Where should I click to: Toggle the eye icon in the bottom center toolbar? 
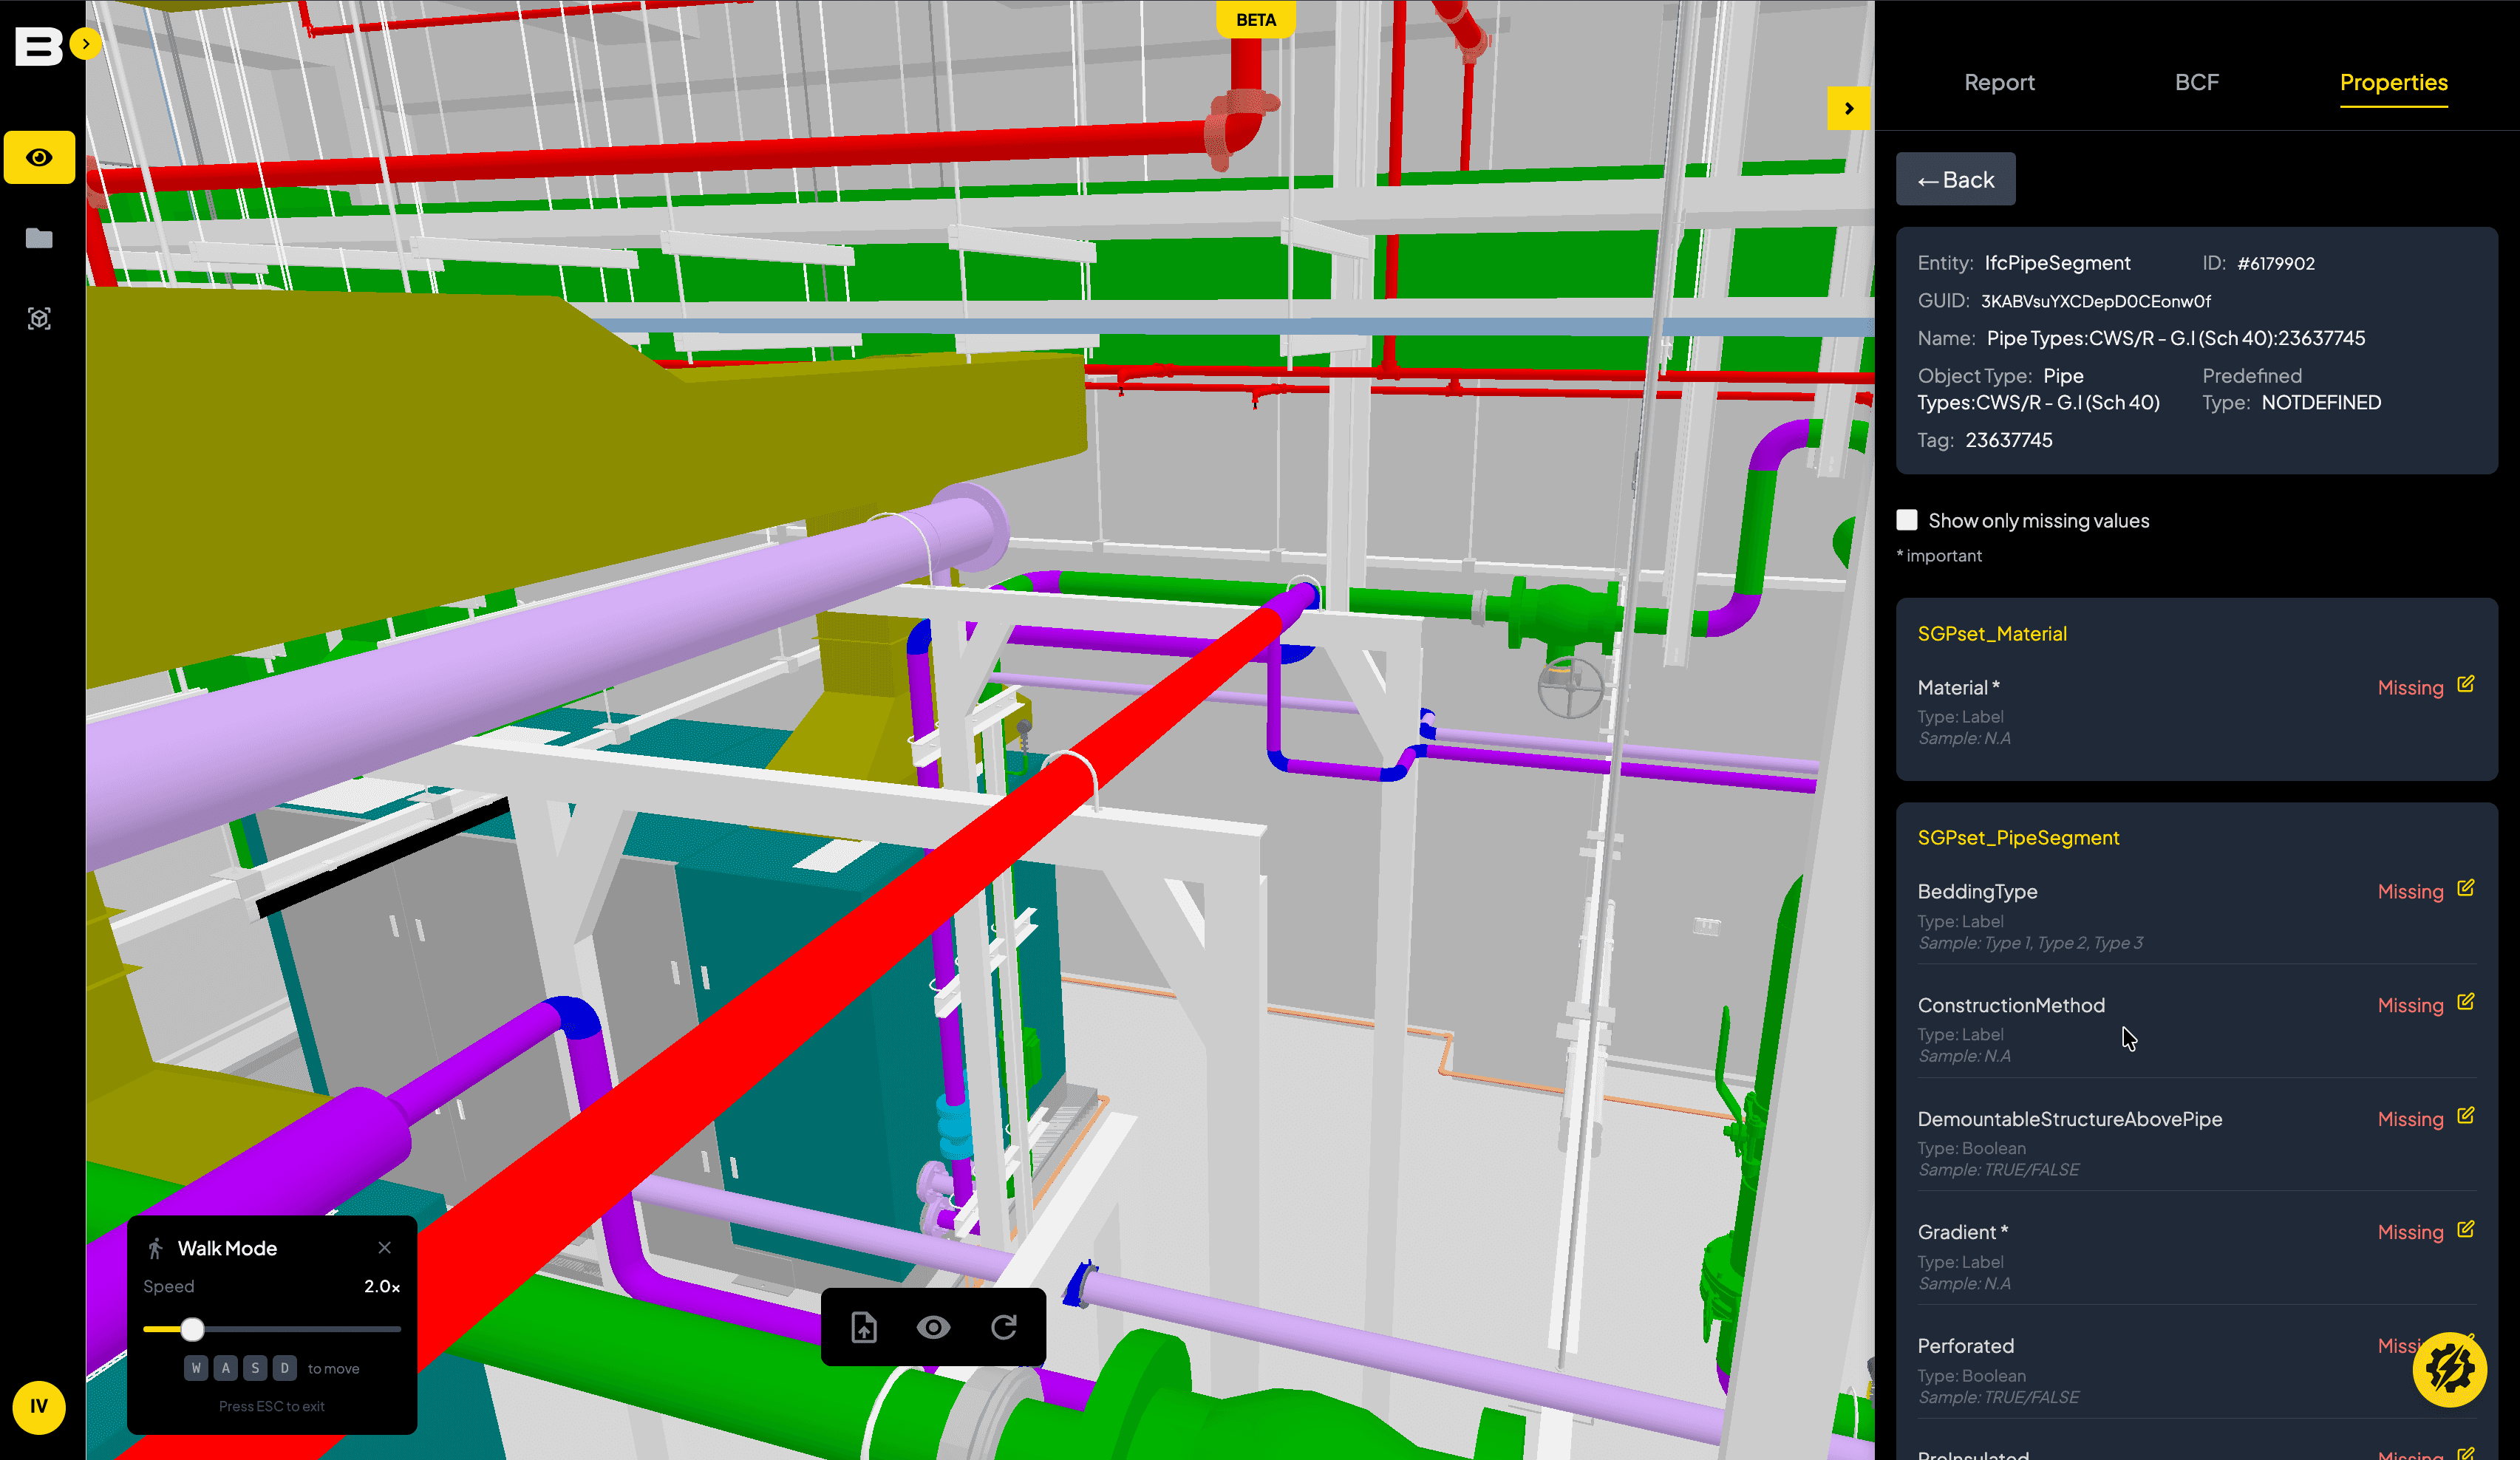pyautogui.click(x=934, y=1327)
